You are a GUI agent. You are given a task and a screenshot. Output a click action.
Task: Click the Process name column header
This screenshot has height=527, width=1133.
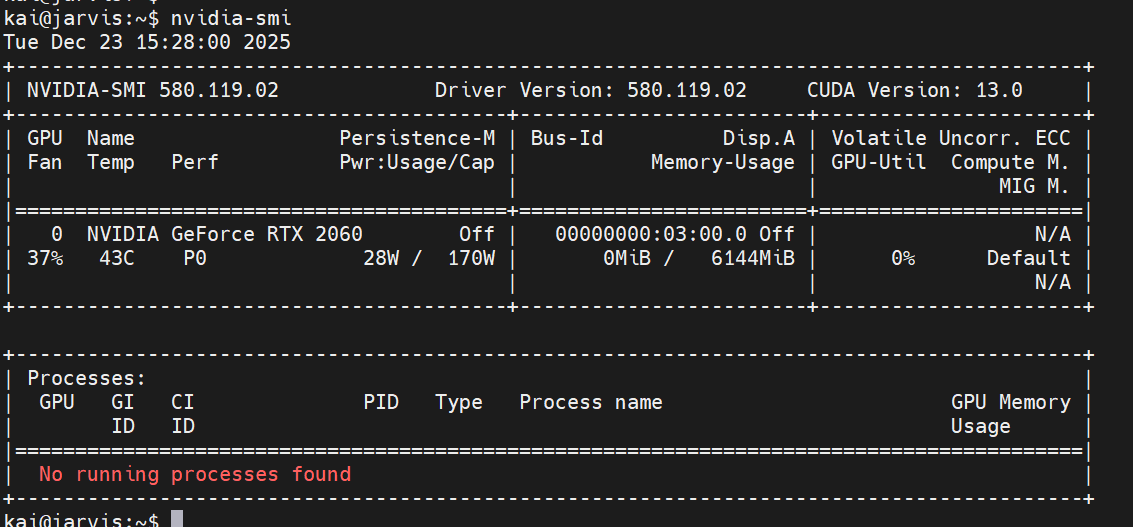[590, 402]
